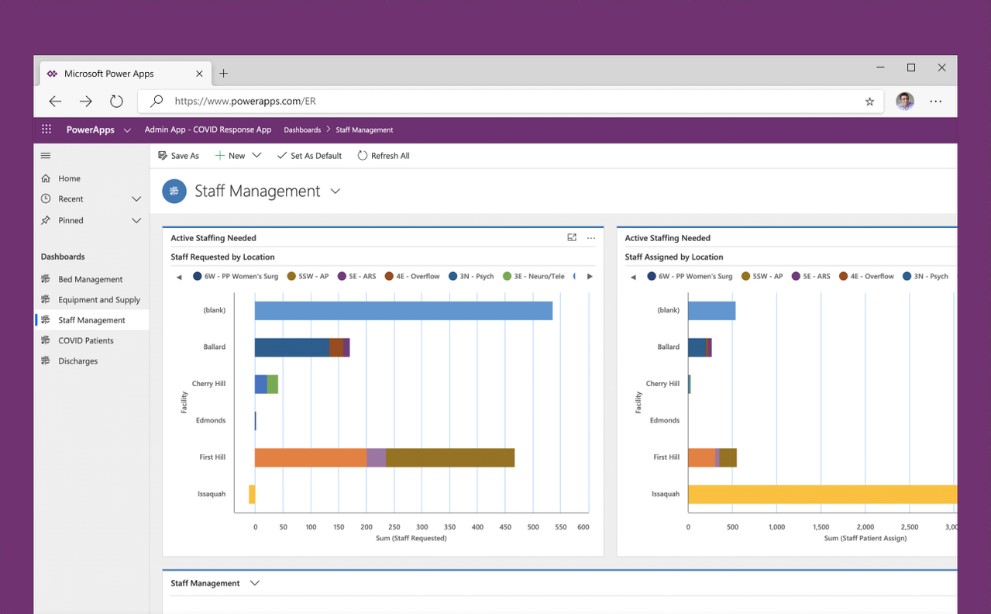
Task: Open the Staff Management title dropdown
Action: [x=336, y=190]
